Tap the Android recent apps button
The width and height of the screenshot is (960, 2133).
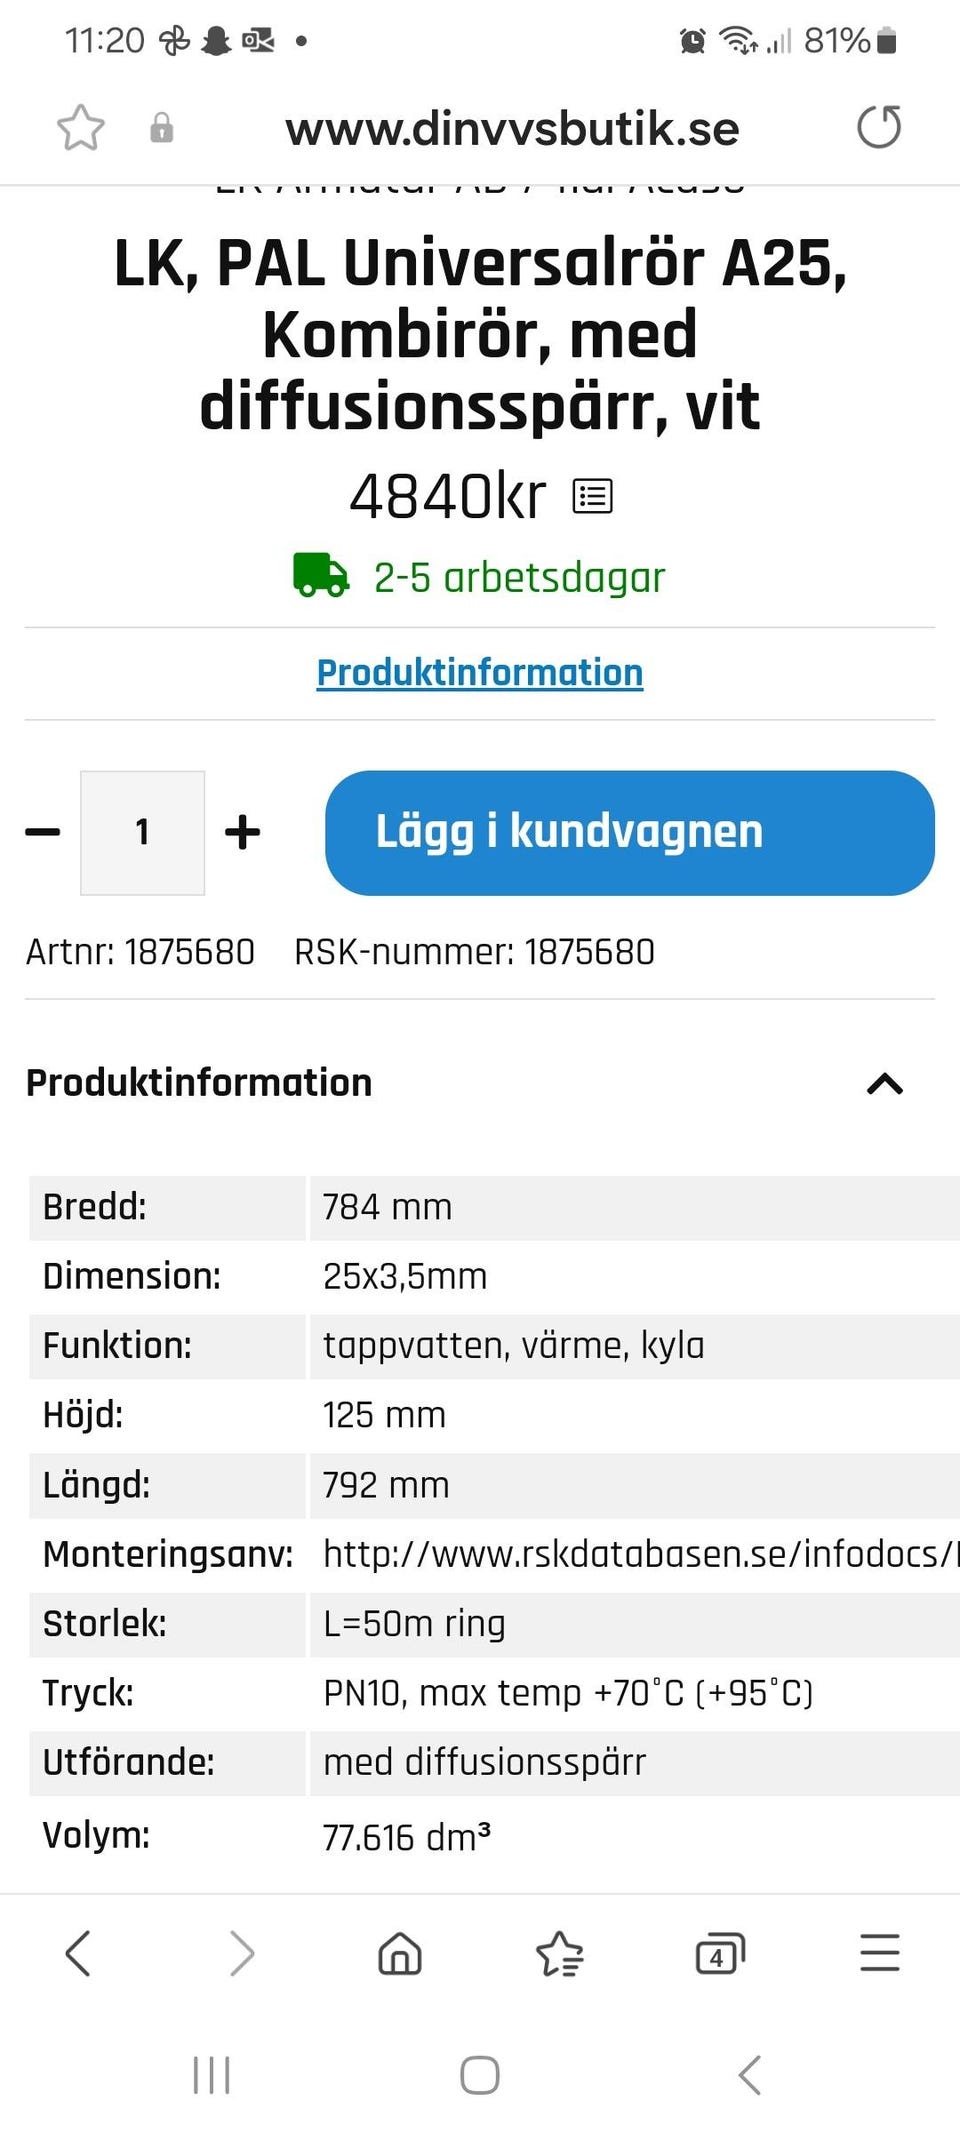click(211, 2075)
